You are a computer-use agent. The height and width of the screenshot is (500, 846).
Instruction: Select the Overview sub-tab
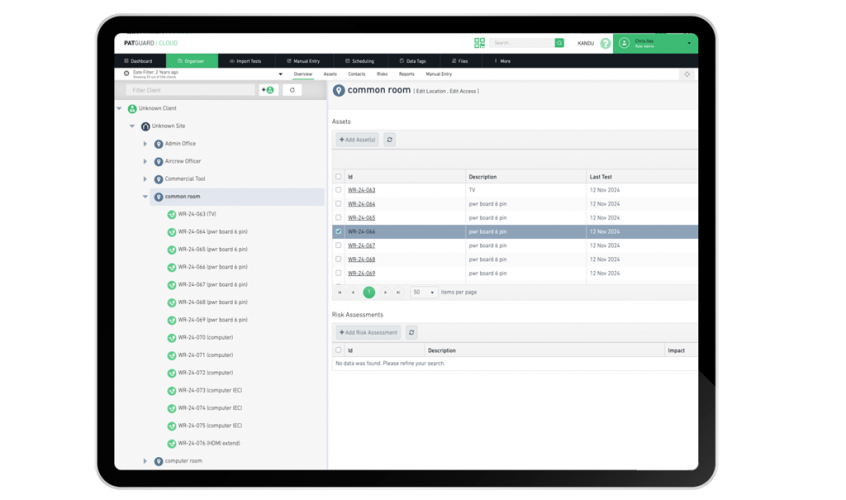(303, 74)
